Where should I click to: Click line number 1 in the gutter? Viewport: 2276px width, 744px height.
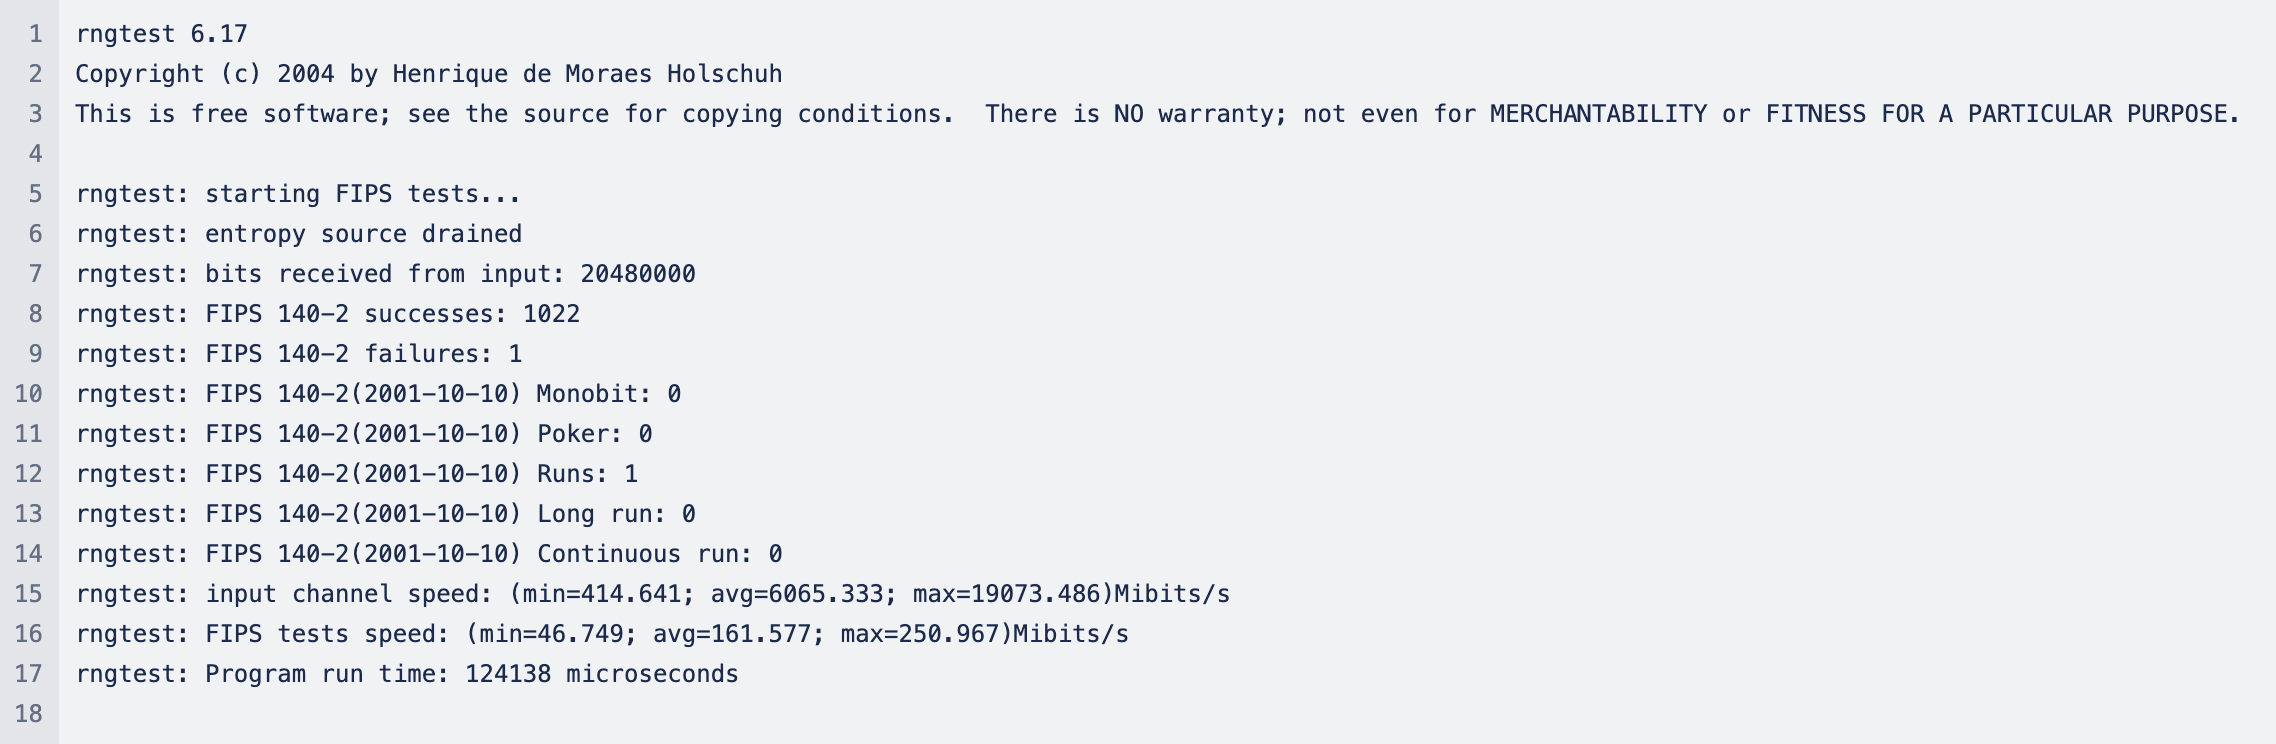[36, 34]
